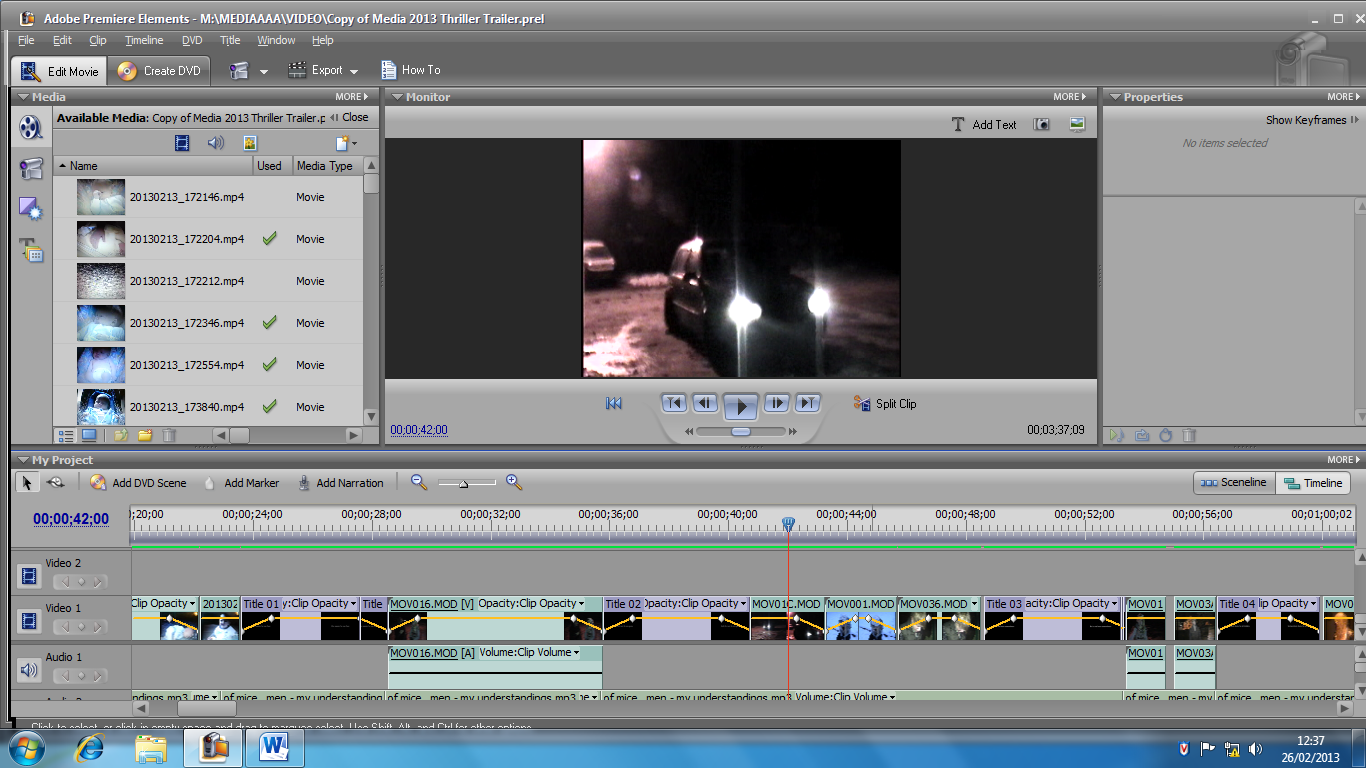This screenshot has height=768, width=1366.
Task: Select the Time Stretch tool
Action: pos(56,482)
